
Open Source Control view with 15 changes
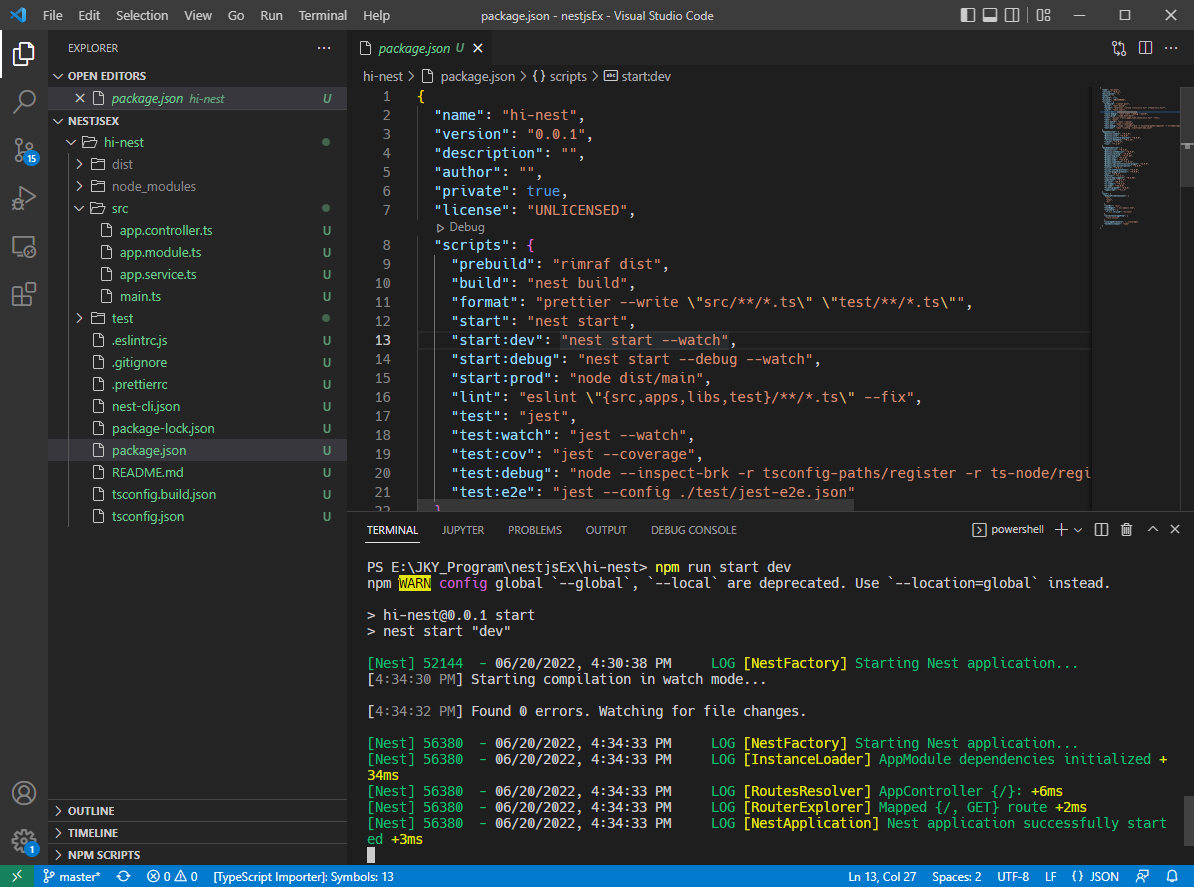[24, 150]
